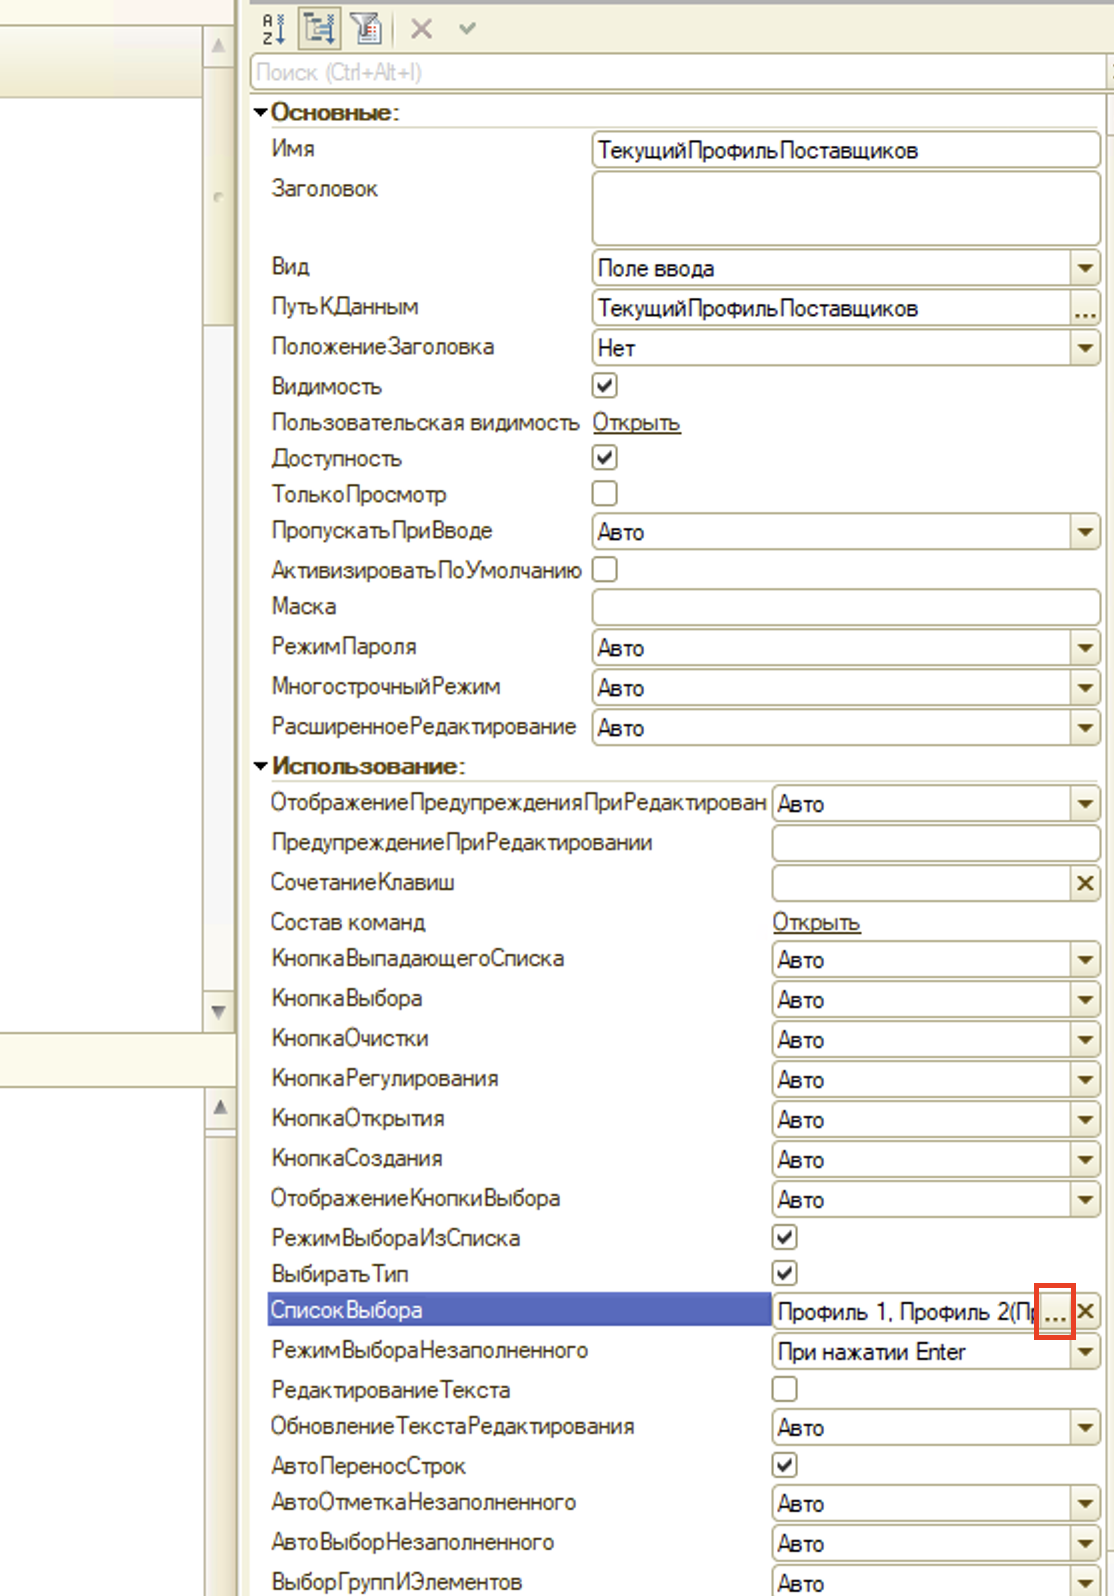Open the Пользовательская видимость link
Viewport: 1114px width, 1596px height.
tap(636, 423)
